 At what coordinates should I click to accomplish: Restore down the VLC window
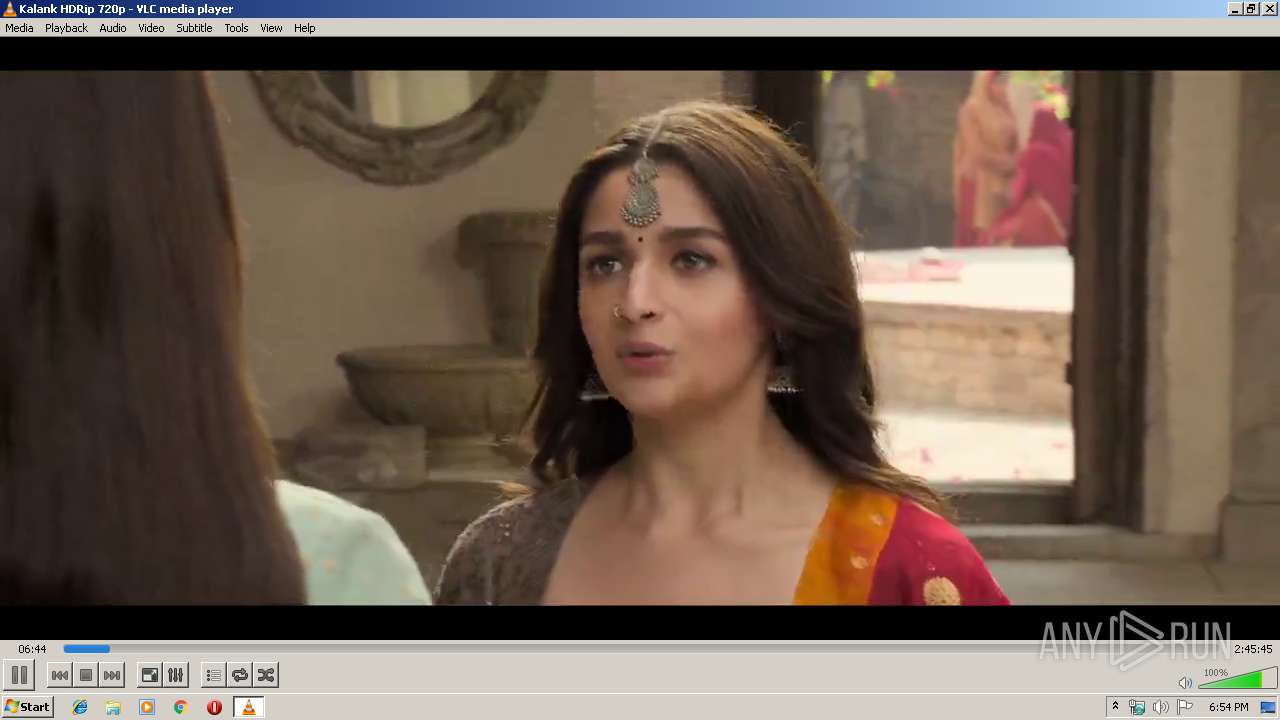tap(1251, 9)
